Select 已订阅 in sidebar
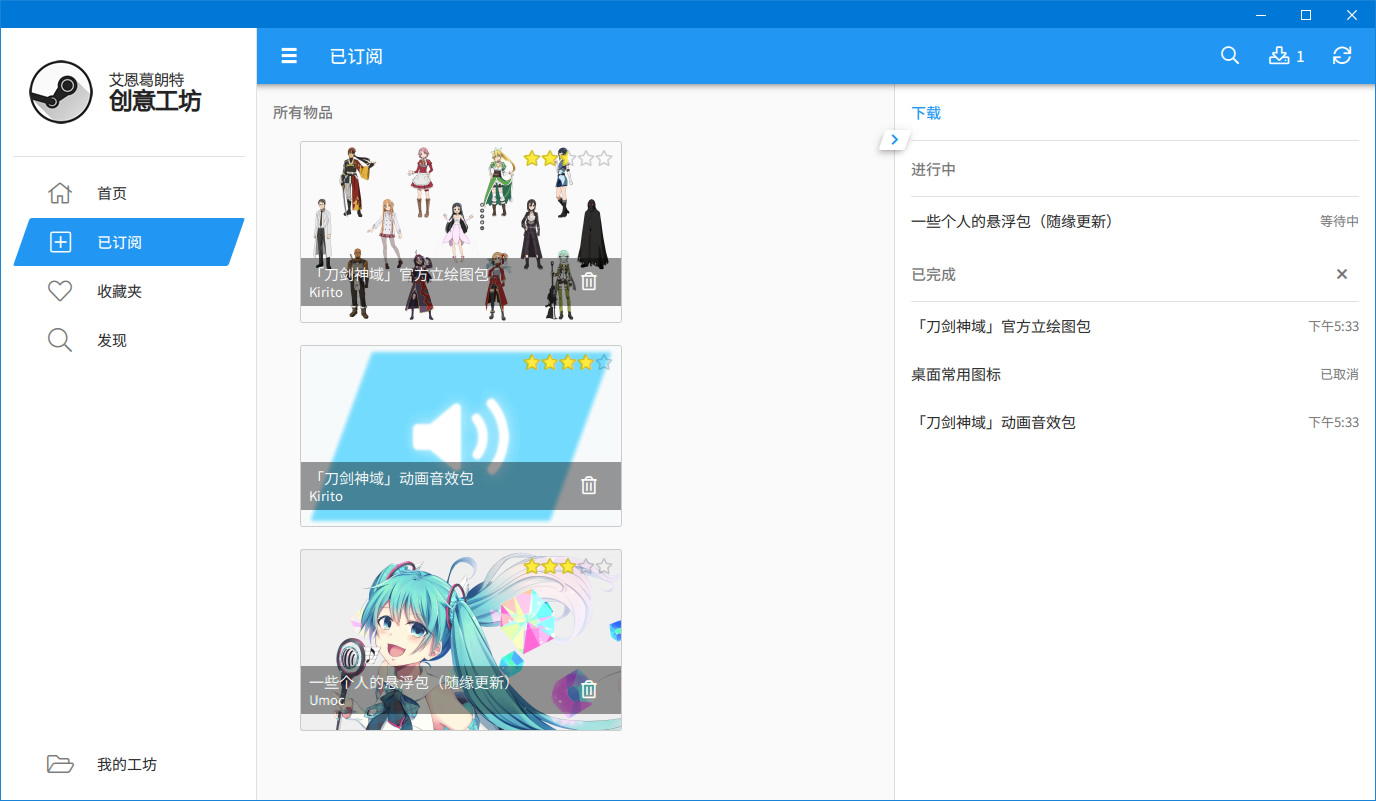This screenshot has height=801, width=1376. (x=129, y=242)
